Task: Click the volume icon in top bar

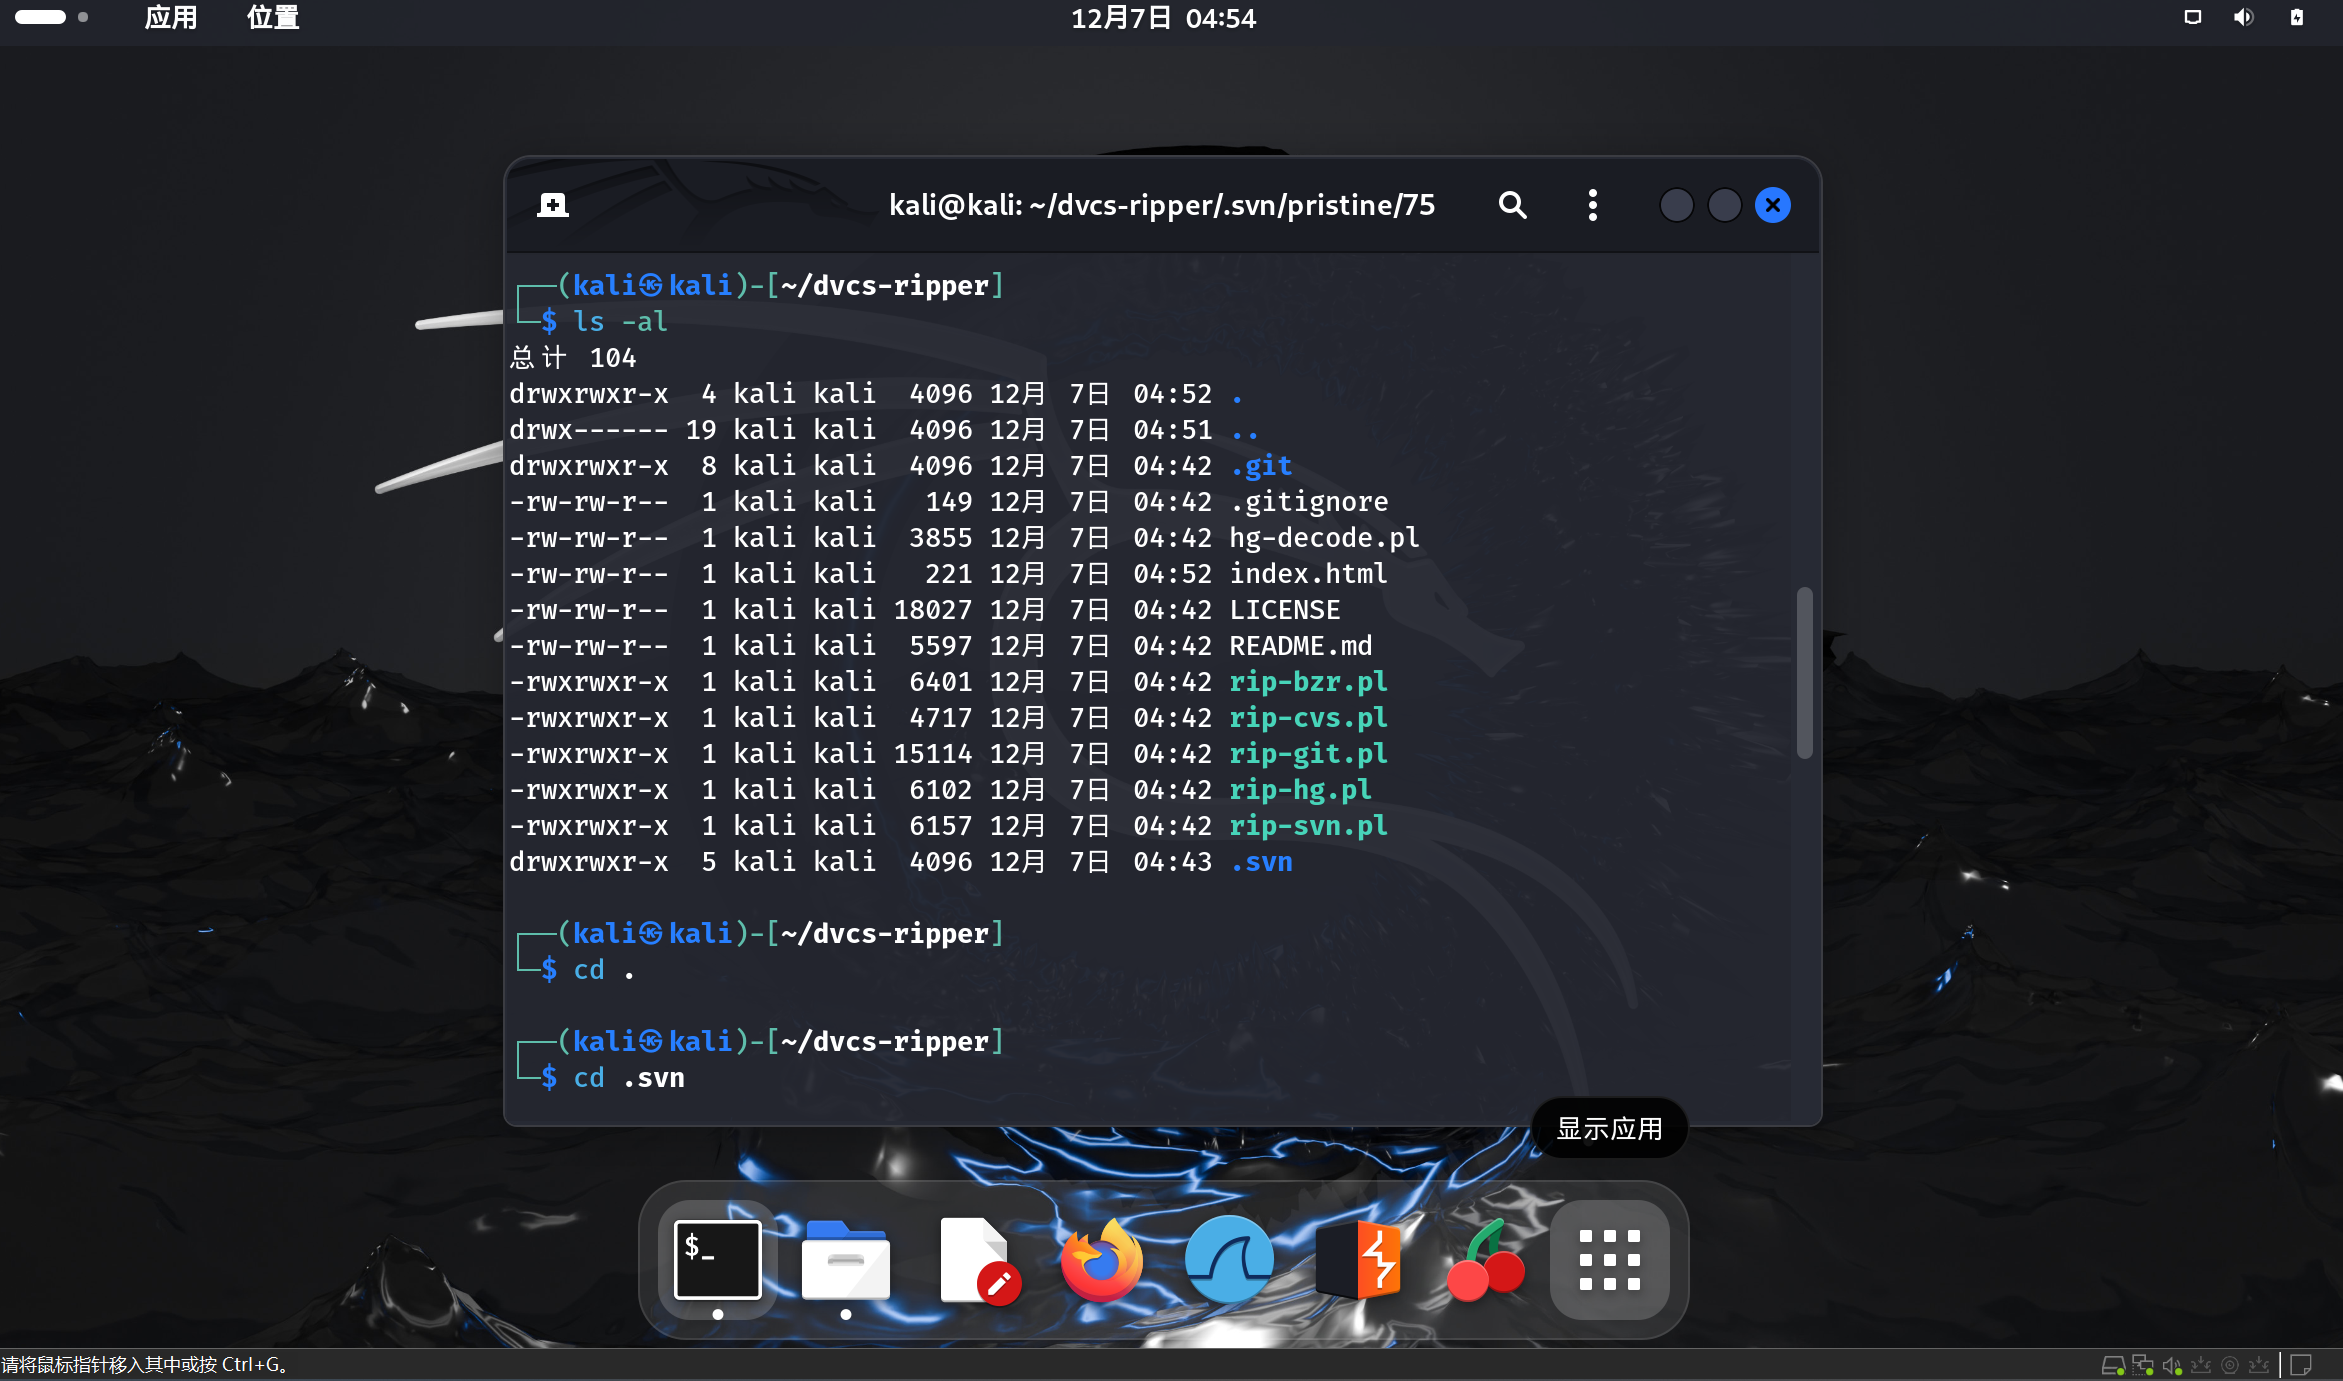Action: pos(2243,17)
